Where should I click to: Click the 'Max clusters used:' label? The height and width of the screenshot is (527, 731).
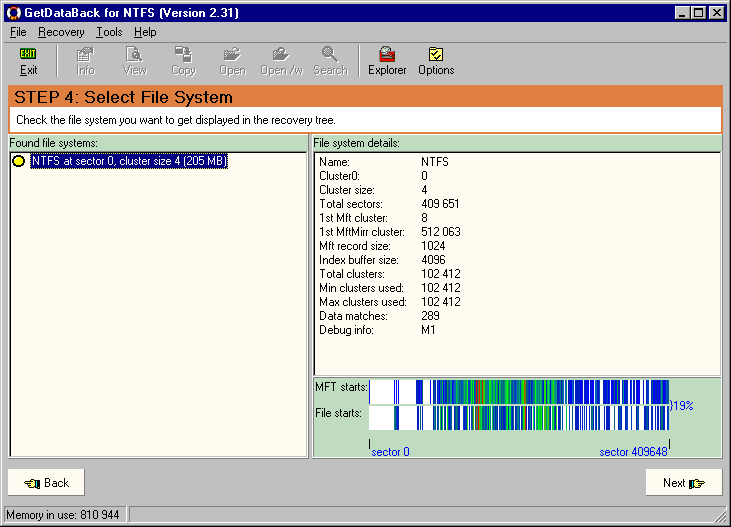pyautogui.click(x=363, y=302)
